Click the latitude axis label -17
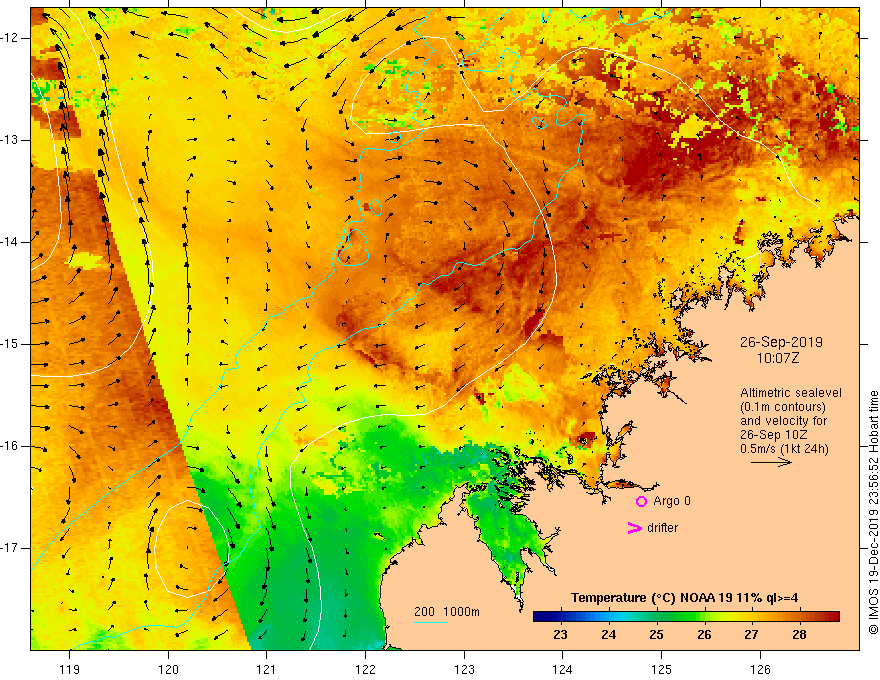880x680 pixels. pyautogui.click(x=10, y=548)
